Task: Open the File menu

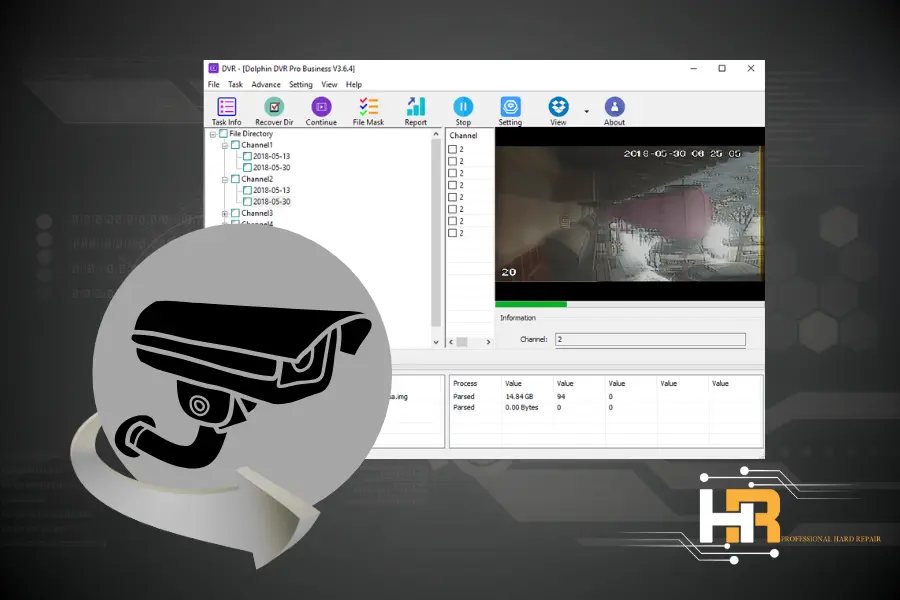Action: tap(214, 84)
